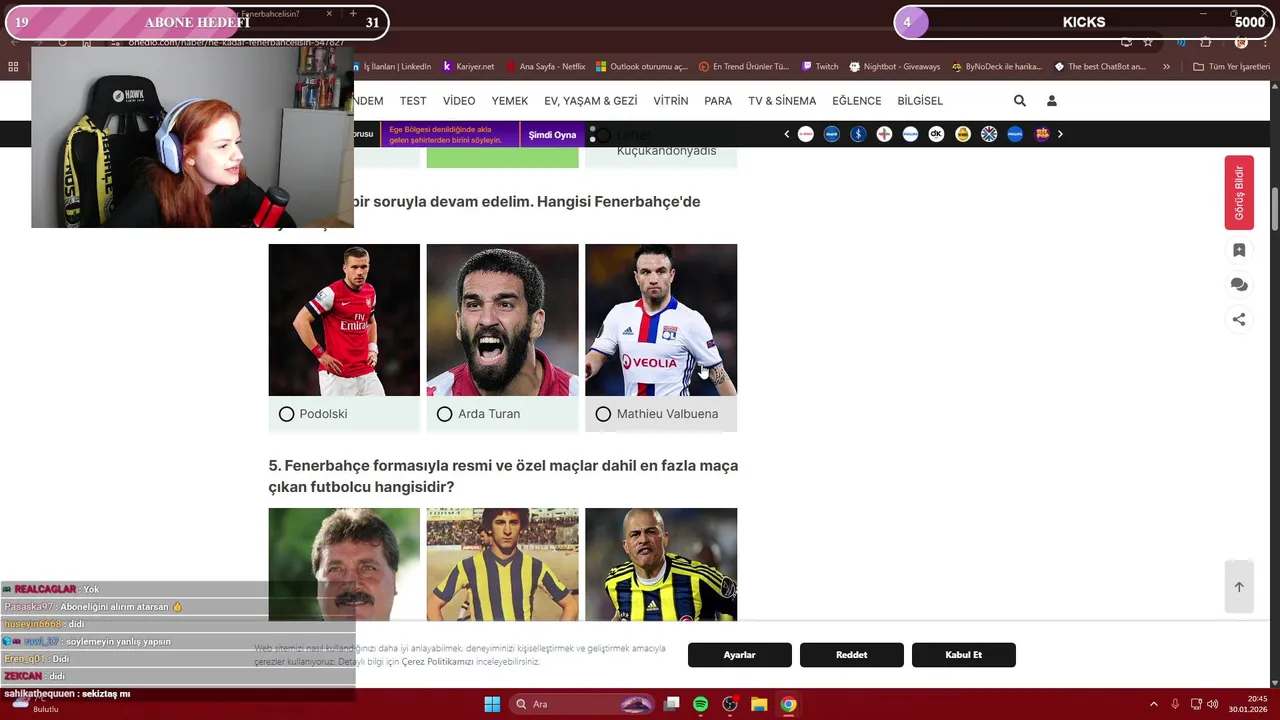Open the user account profile icon
This screenshot has height=720, width=1280.
tap(1051, 101)
